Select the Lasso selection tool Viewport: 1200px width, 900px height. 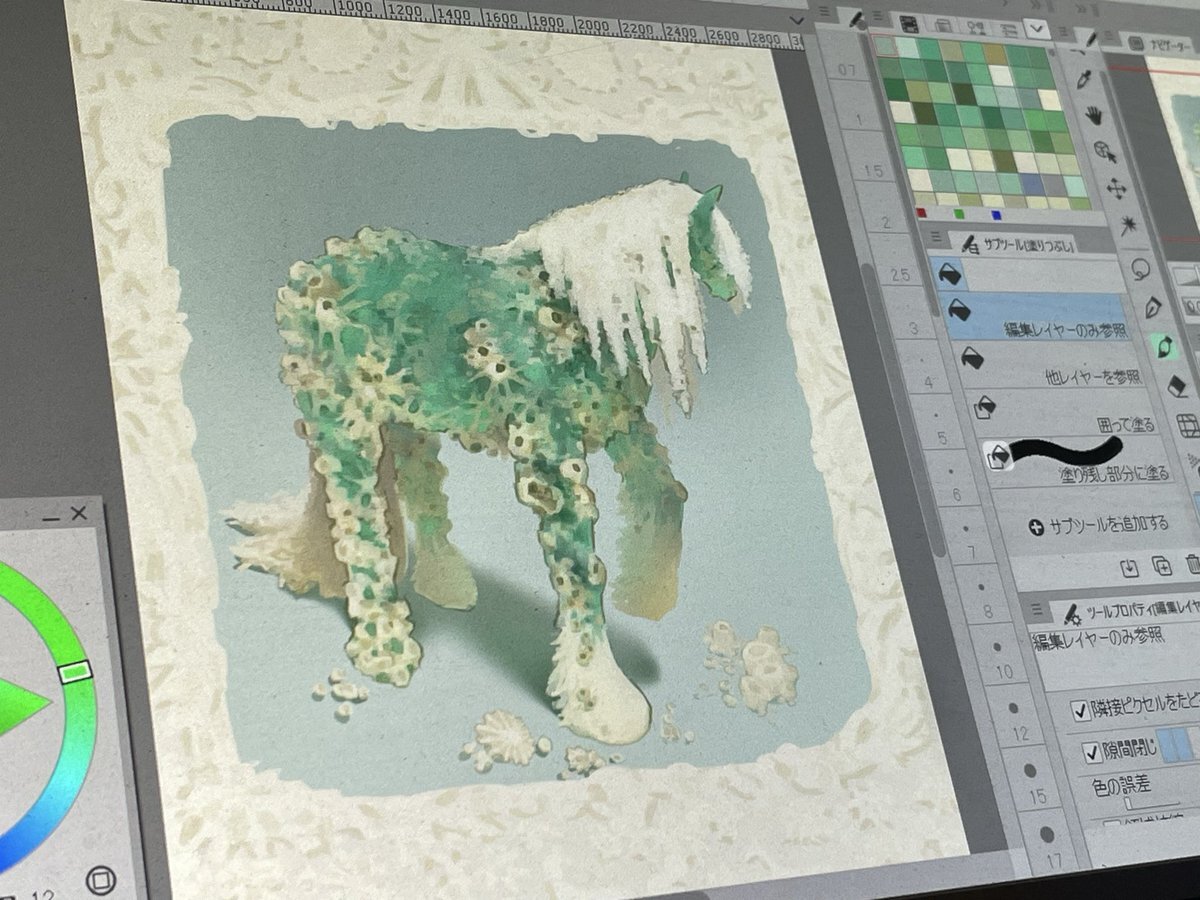tap(1140, 267)
